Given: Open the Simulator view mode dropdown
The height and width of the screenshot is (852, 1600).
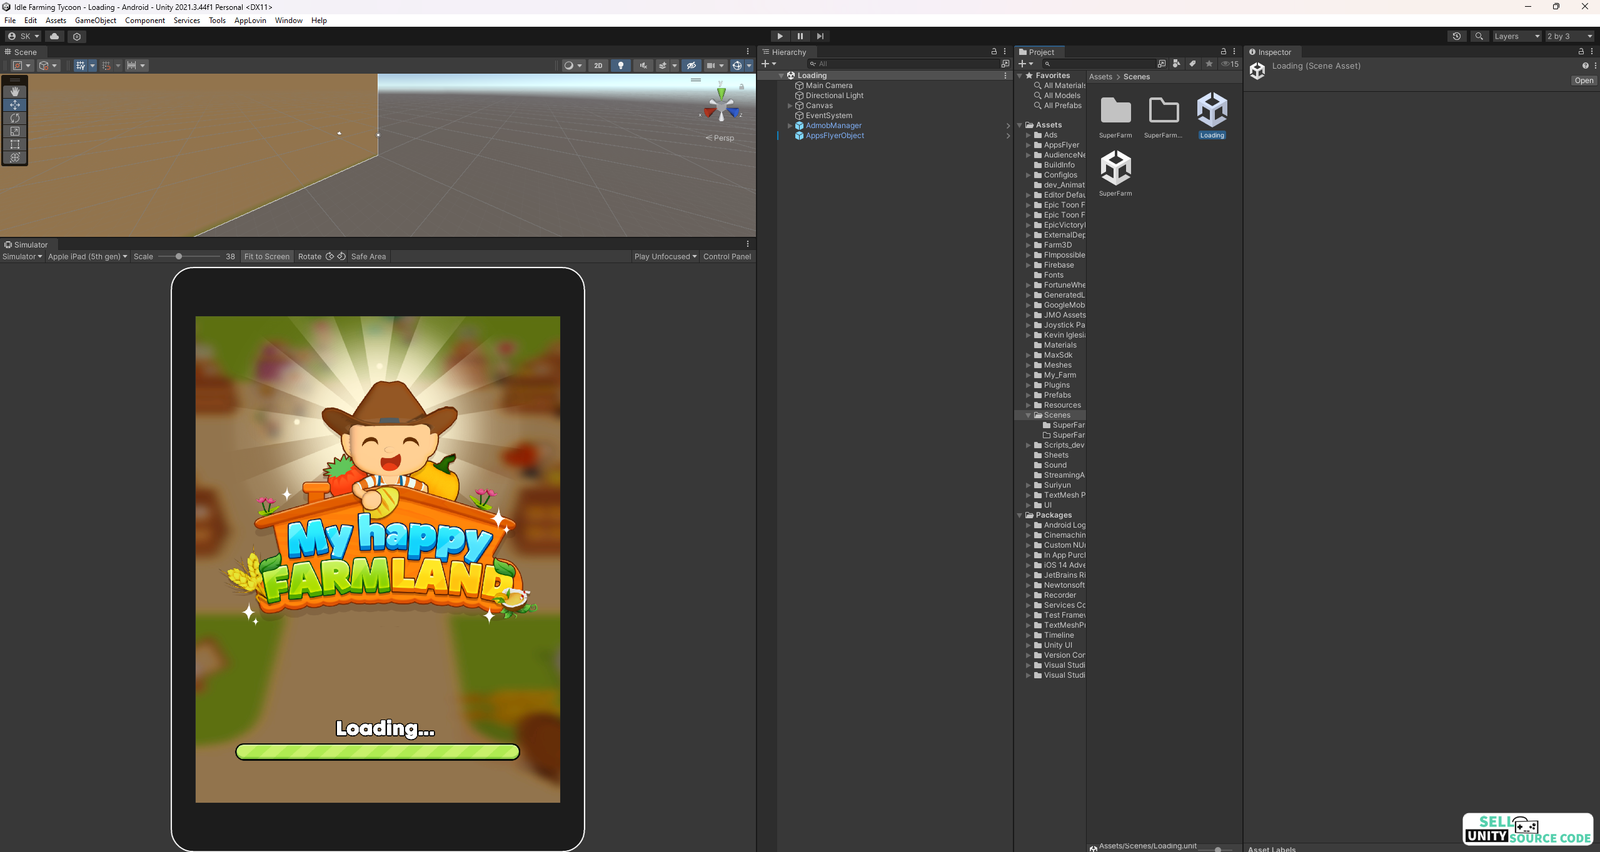Looking at the screenshot, I should (22, 256).
